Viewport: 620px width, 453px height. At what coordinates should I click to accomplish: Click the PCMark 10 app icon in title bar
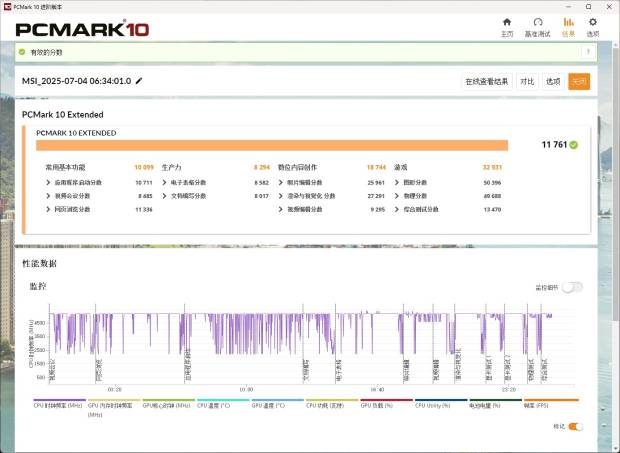[x=7, y=7]
